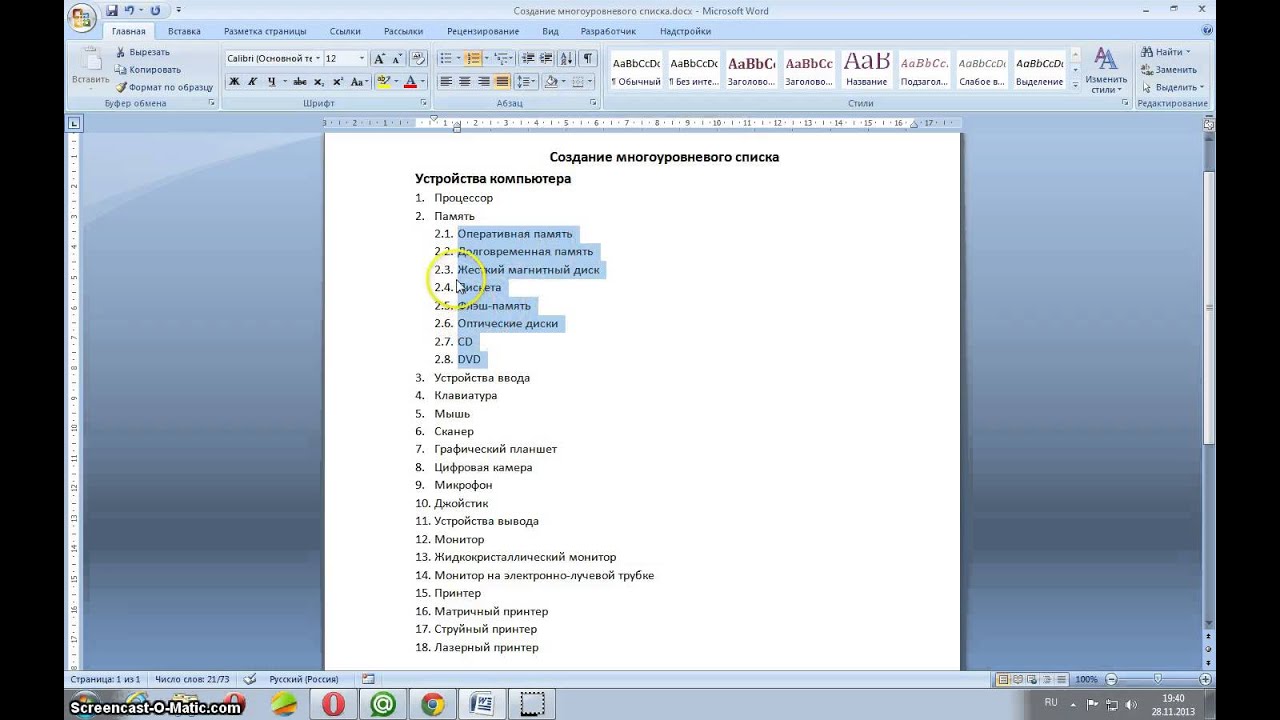
Task: Toggle paragraph marks (¶) visibility
Action: [588, 59]
